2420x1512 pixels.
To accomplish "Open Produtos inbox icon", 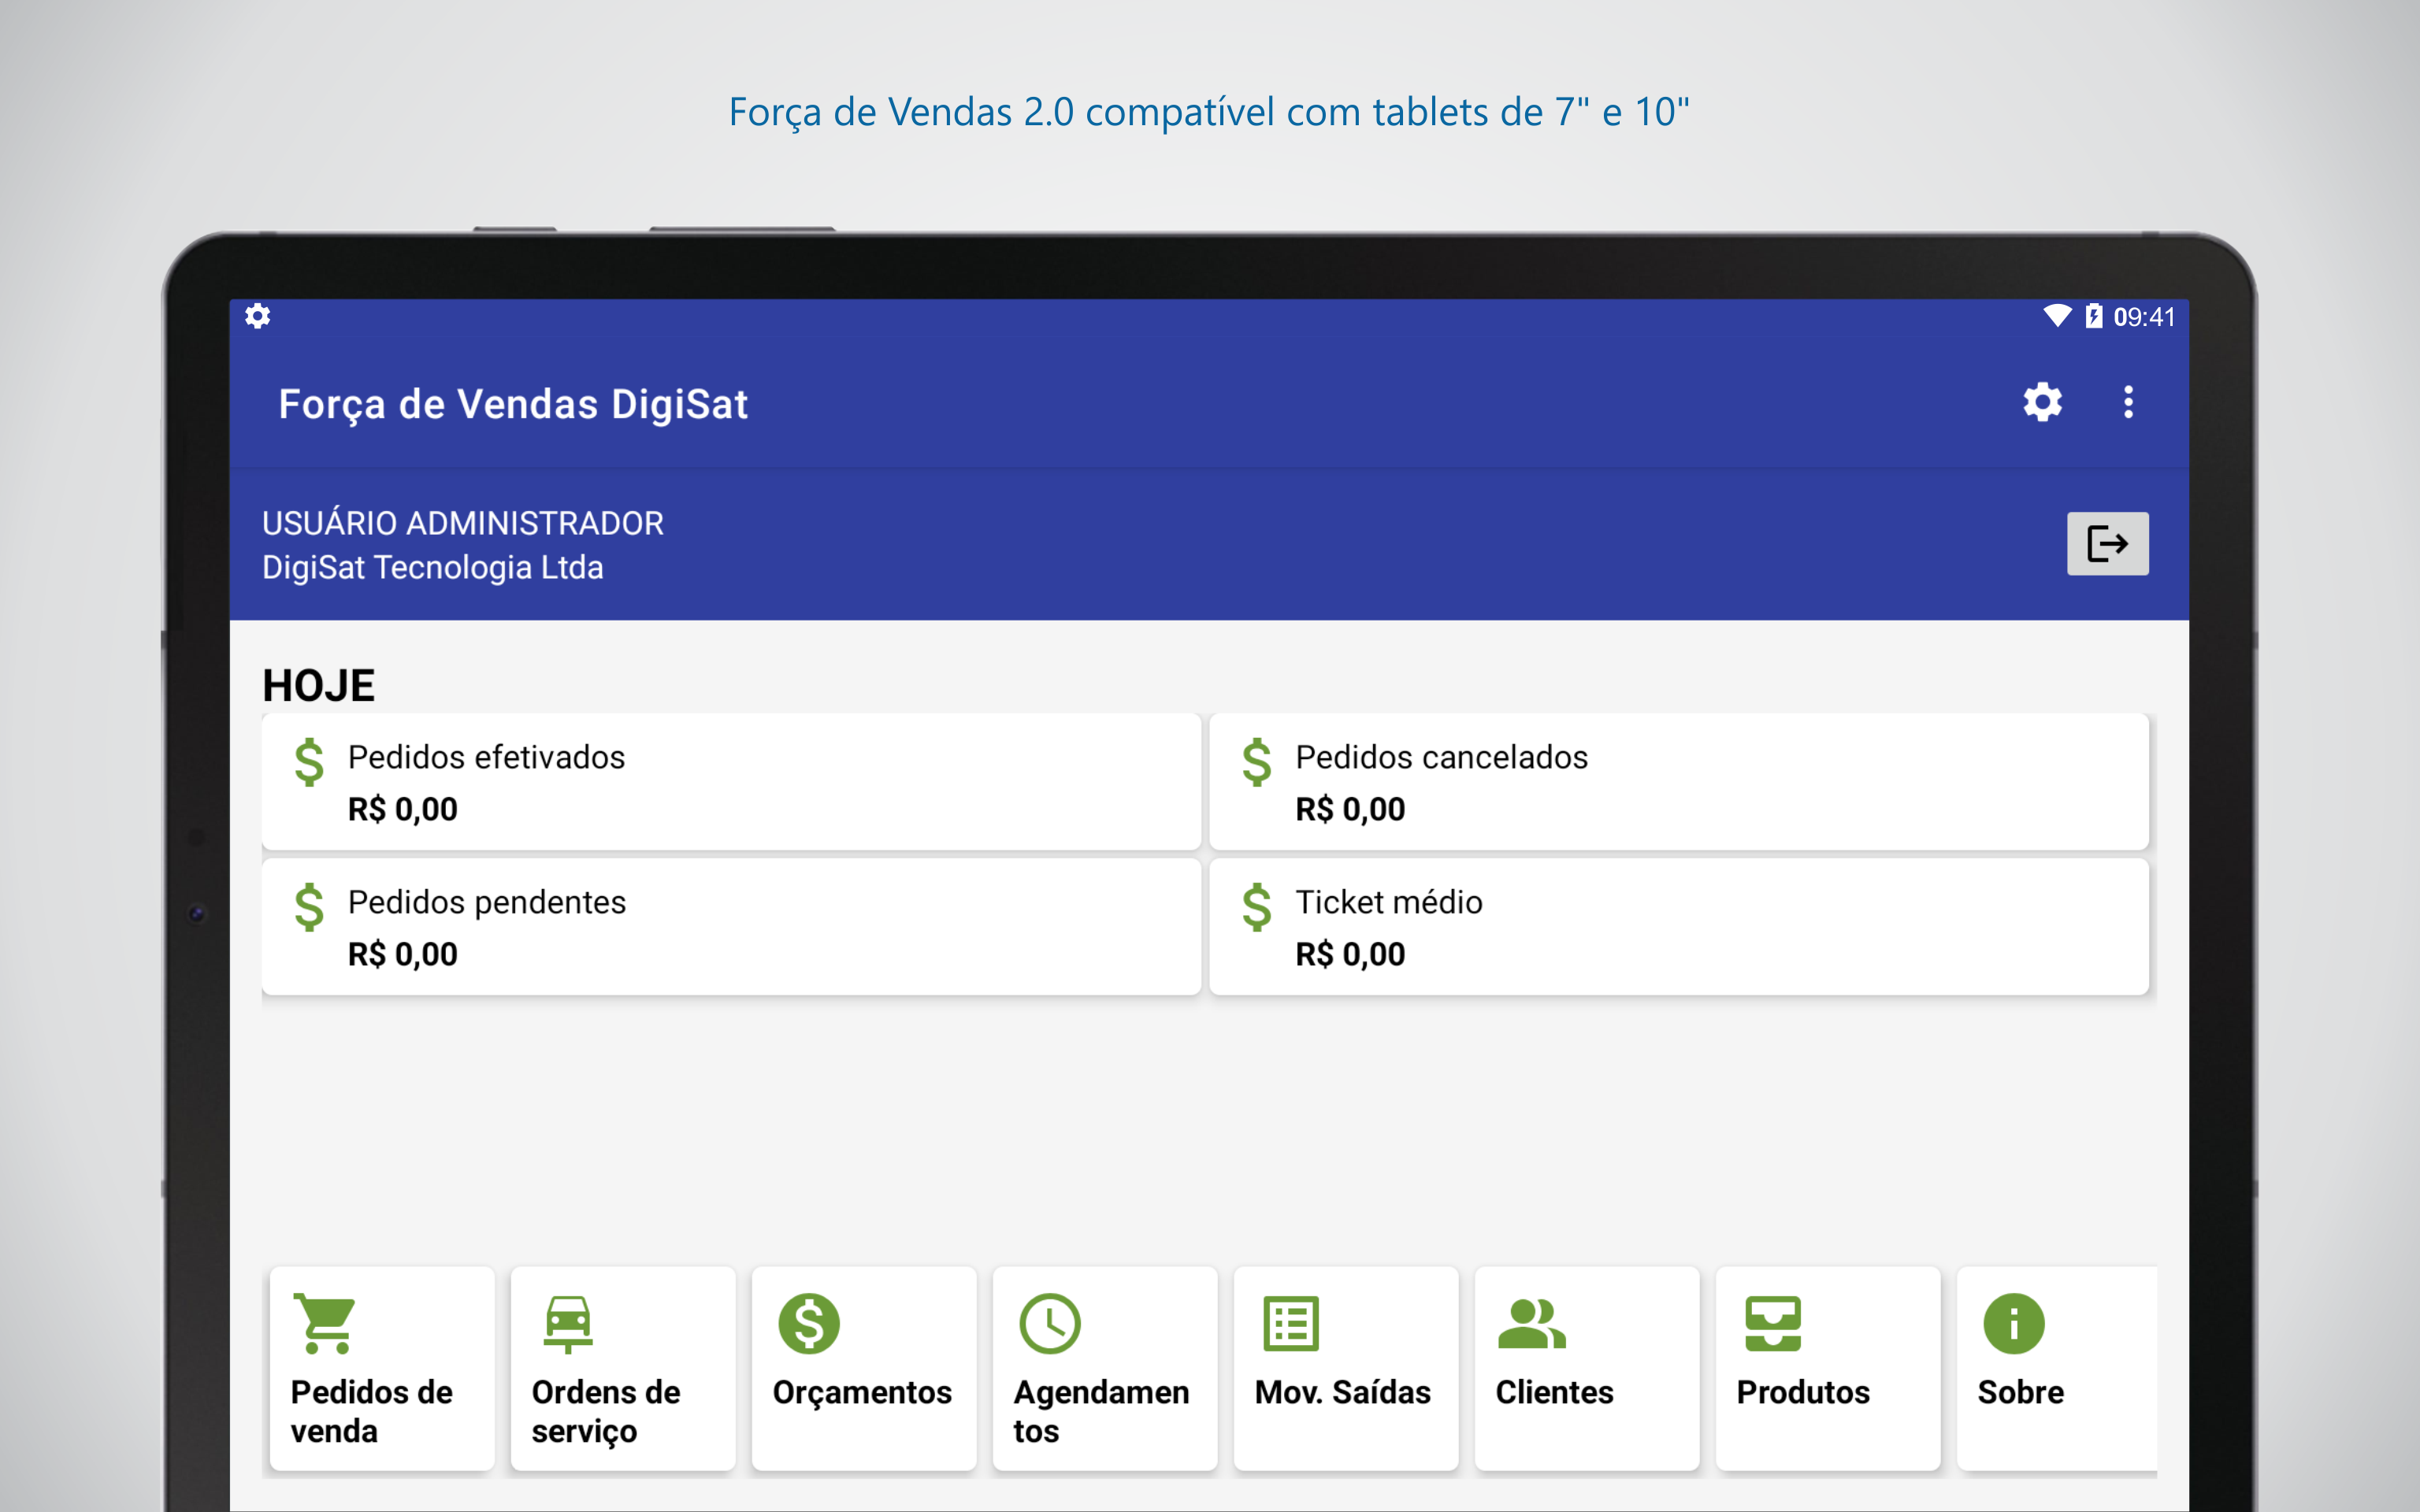I will pyautogui.click(x=1773, y=1323).
